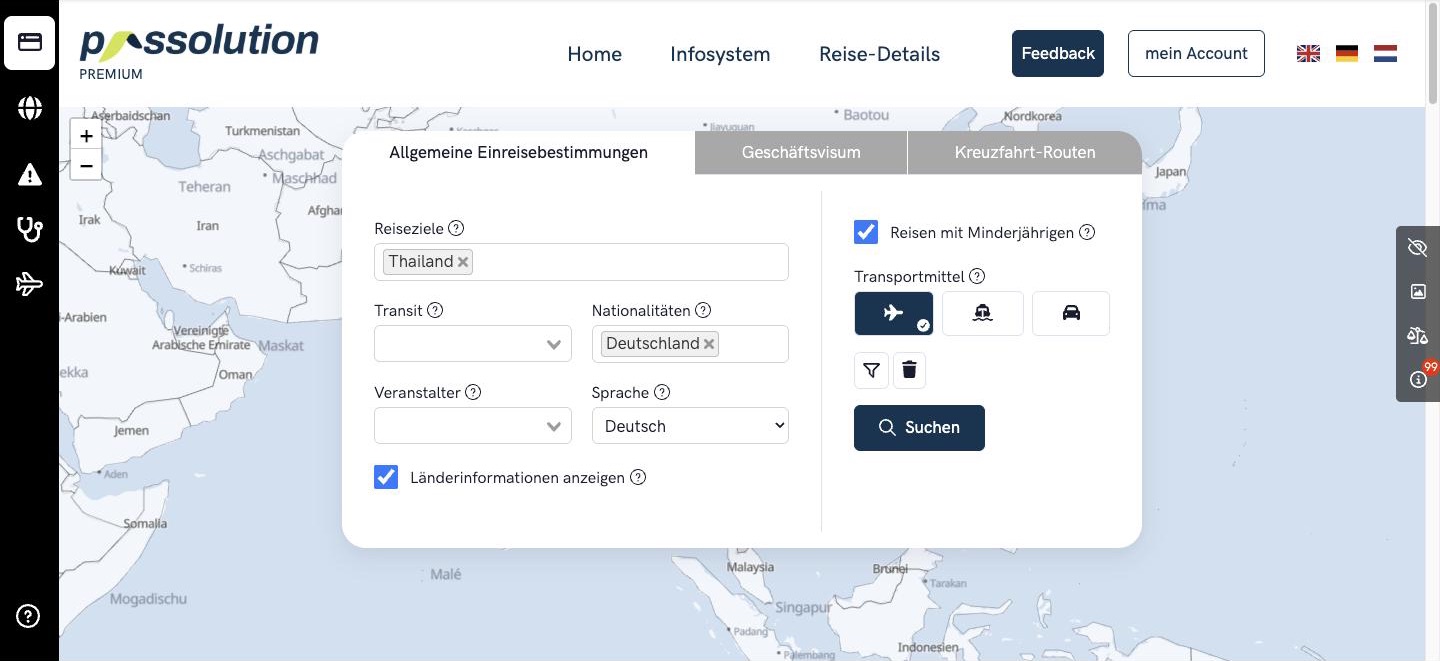Show help for Nationalitäten
1440x661 pixels.
[703, 310]
